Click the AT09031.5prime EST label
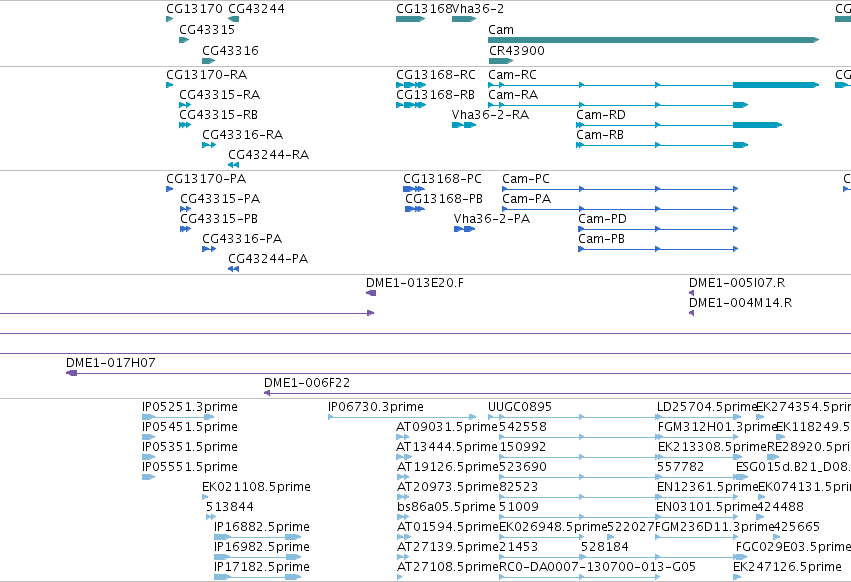Image resolution: width=851 pixels, height=582 pixels. (x=447, y=427)
